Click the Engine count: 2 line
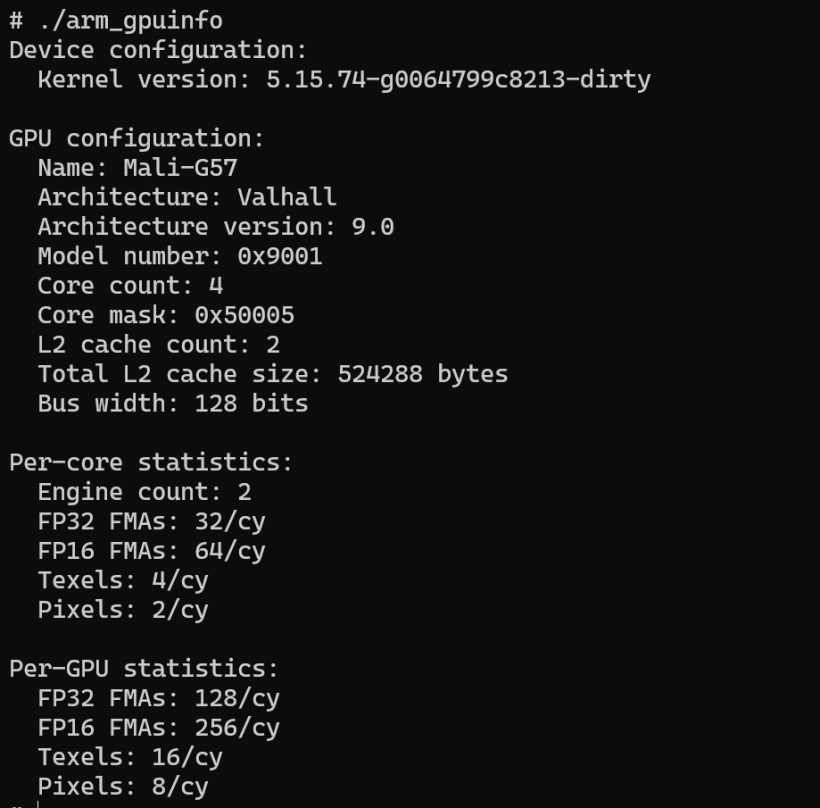 click(x=144, y=492)
